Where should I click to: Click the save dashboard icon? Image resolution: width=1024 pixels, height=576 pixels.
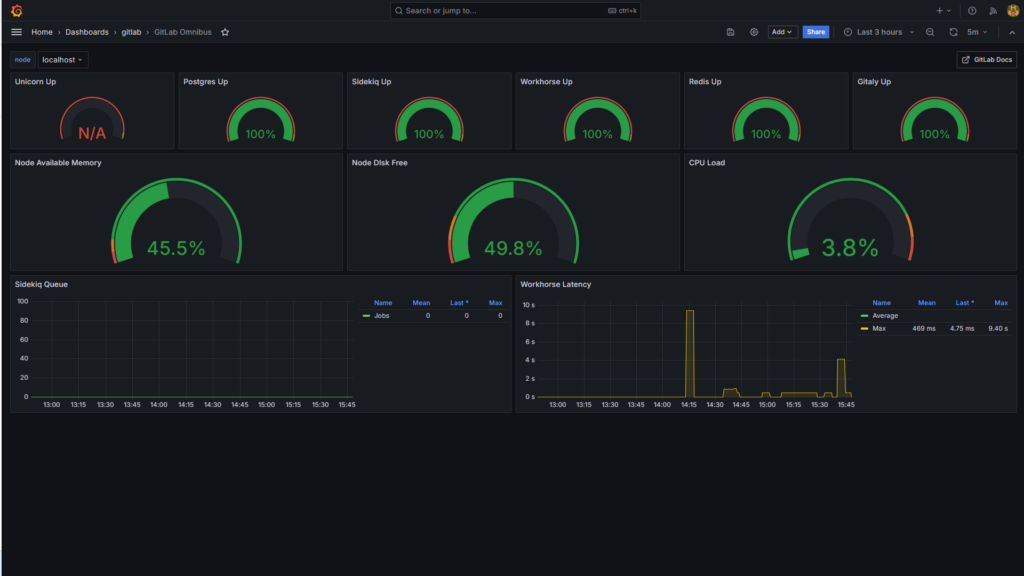tap(730, 32)
